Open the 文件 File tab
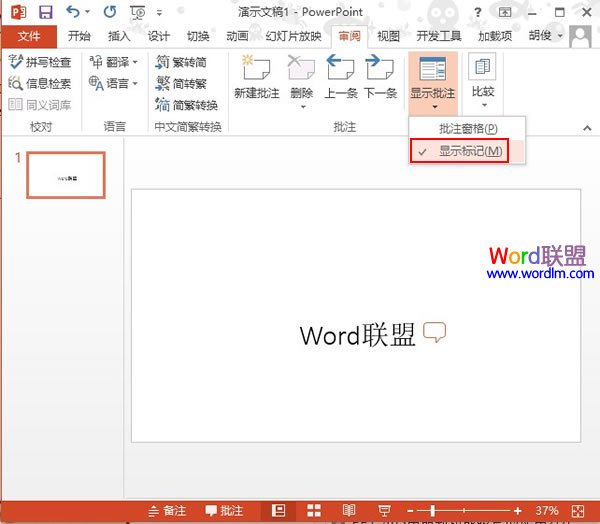Screen dimensions: 600x524 click(29, 36)
